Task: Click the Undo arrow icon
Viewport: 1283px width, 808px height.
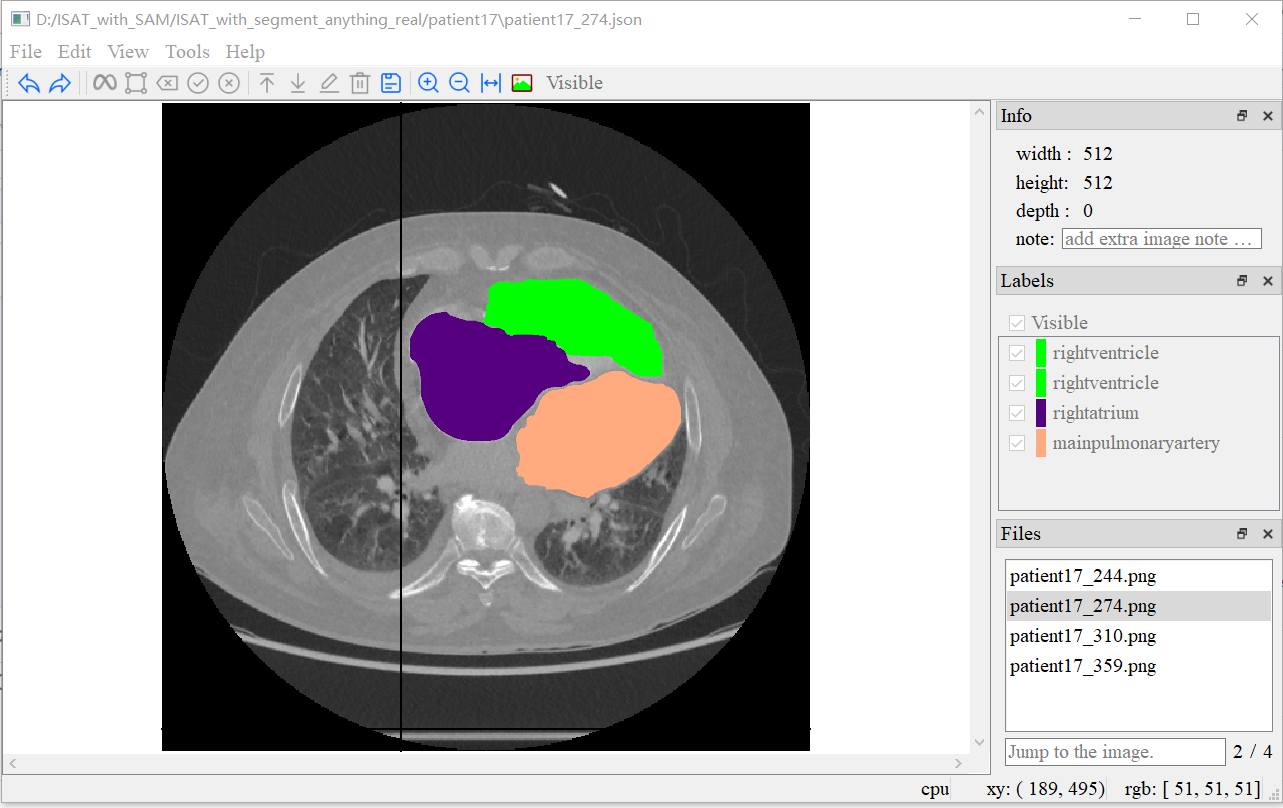Action: (28, 83)
